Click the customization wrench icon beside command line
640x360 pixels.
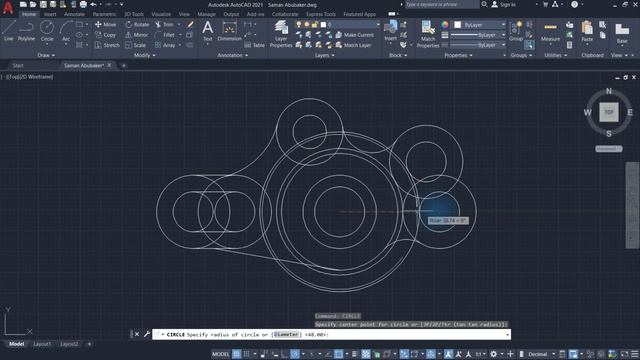point(147,334)
